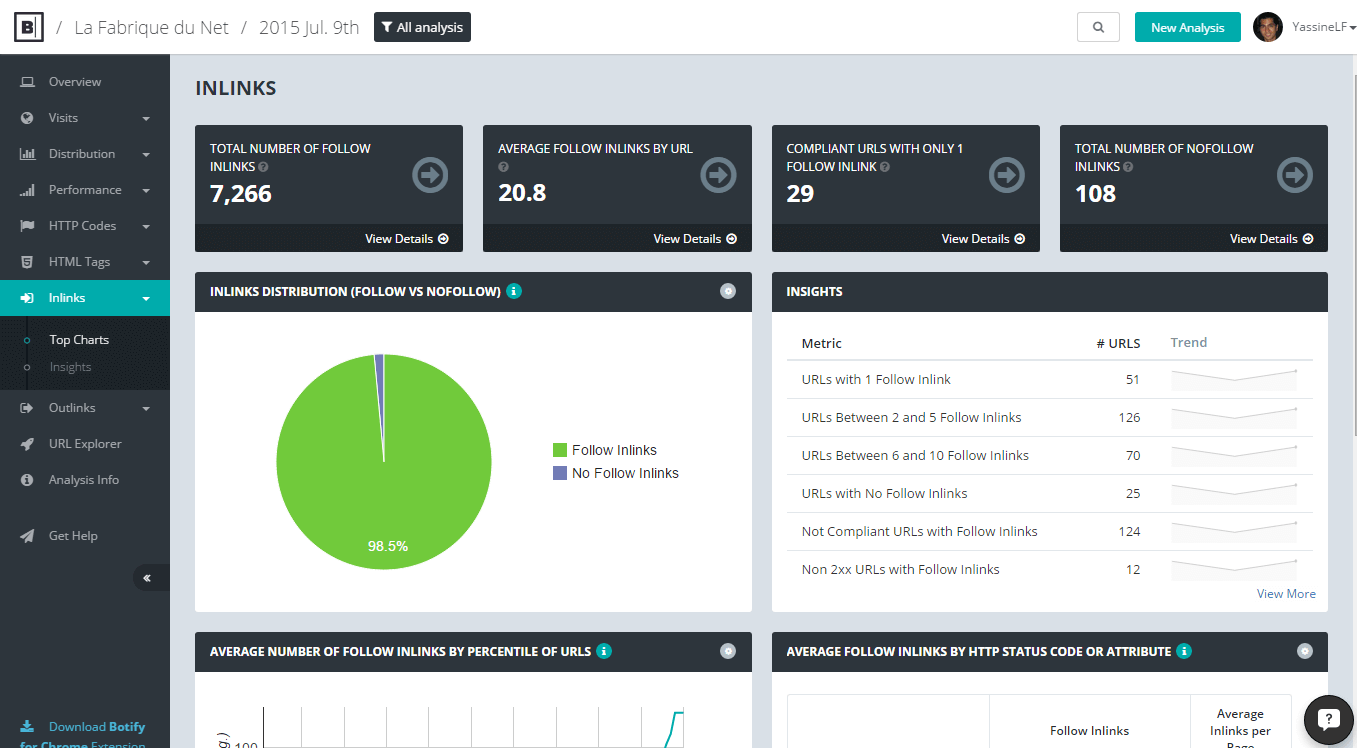Screen dimensions: 1357x748
Task: Open the All analysis filter
Action: 422,27
